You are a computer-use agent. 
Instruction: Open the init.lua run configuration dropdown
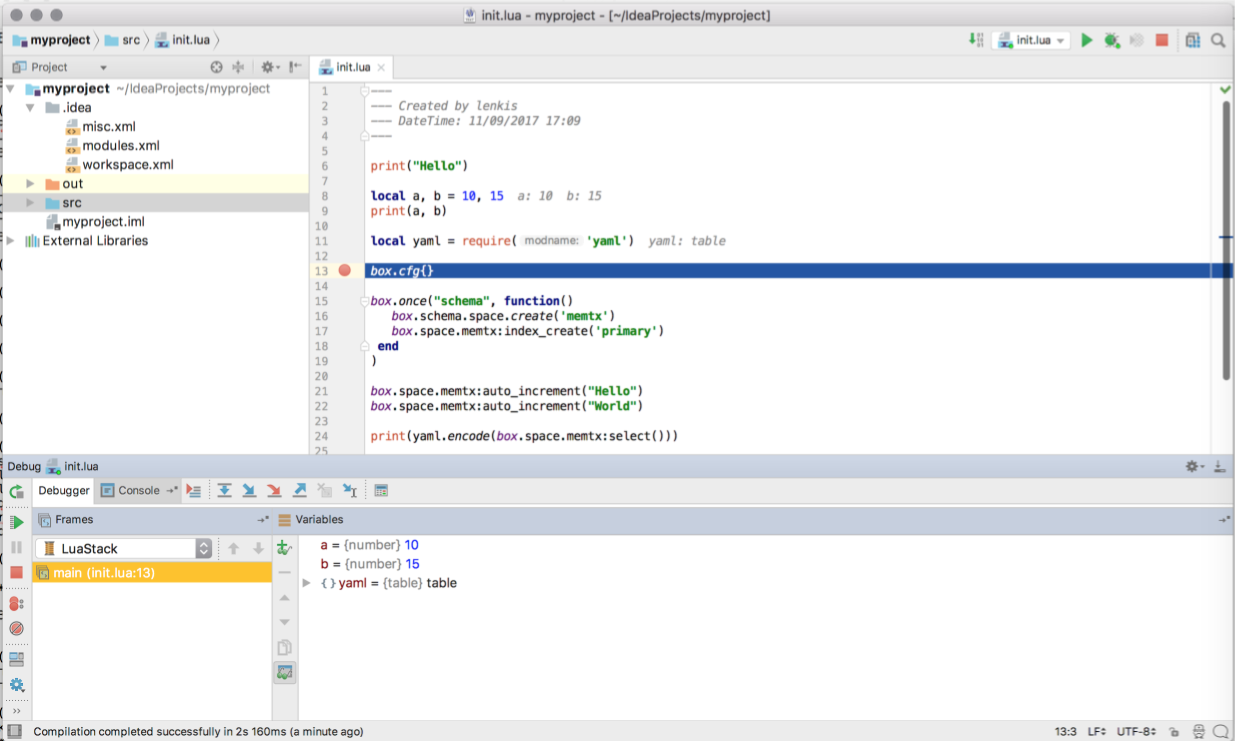click(1031, 40)
